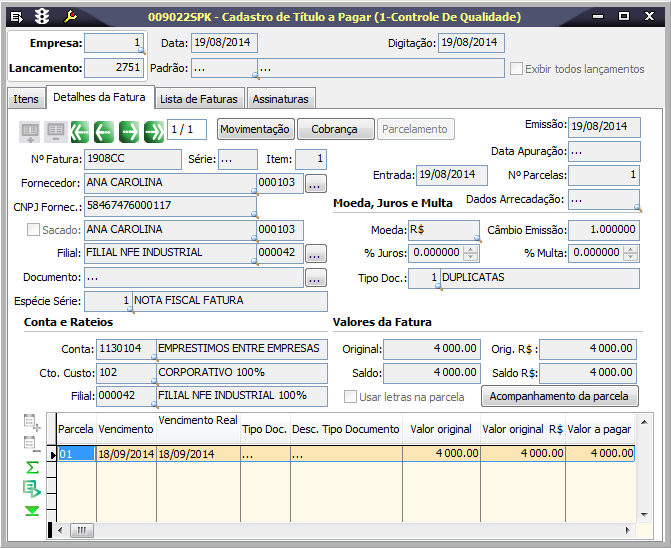Open the wrench tools icon
Image resolution: width=671 pixels, height=548 pixels.
(x=70, y=17)
